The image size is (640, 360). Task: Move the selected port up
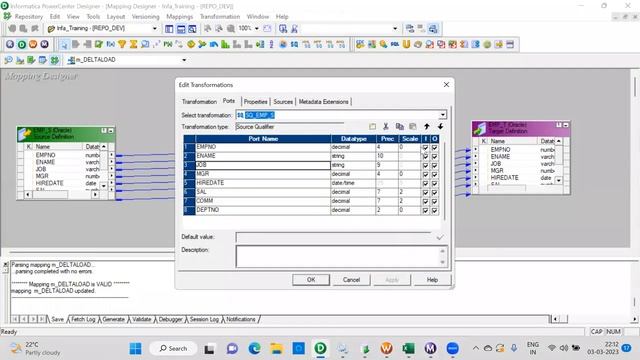click(x=427, y=127)
